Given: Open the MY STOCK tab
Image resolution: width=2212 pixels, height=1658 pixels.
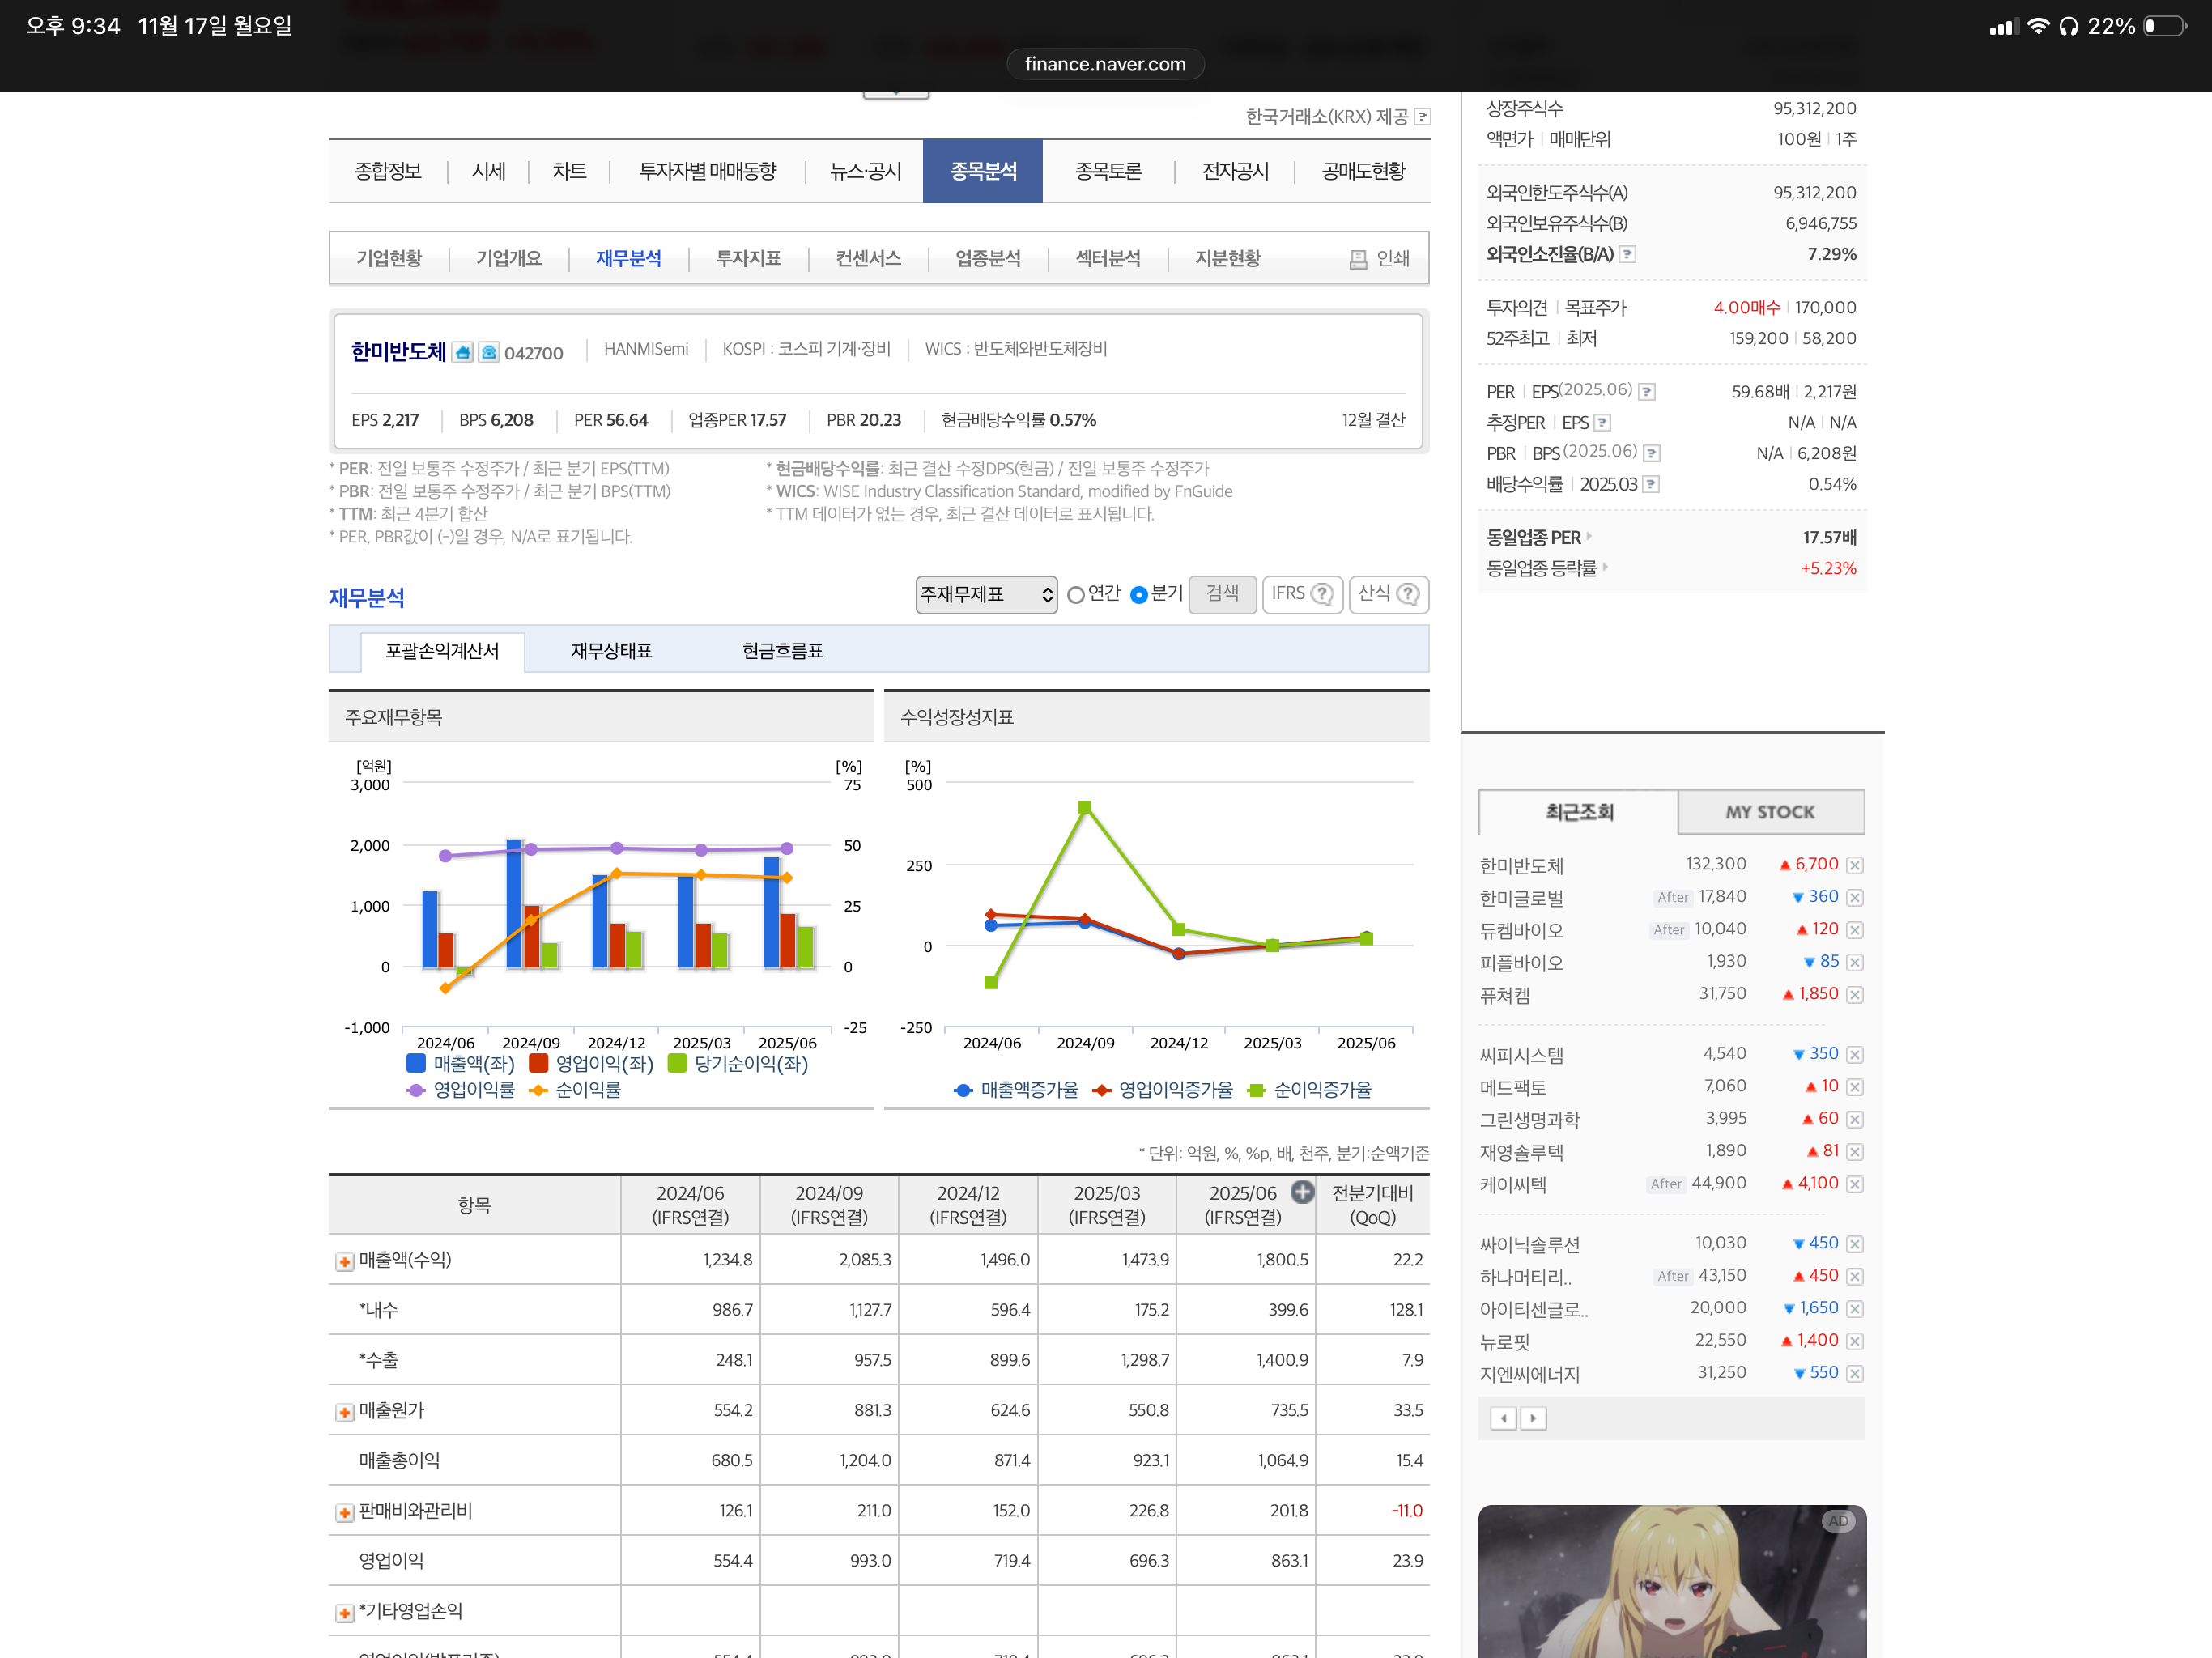Looking at the screenshot, I should 1769,811.
